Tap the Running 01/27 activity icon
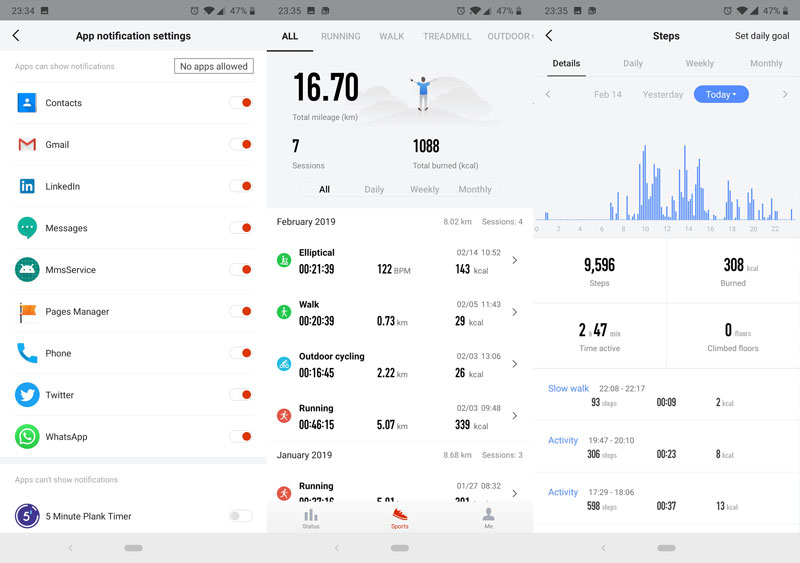This screenshot has height=563, width=800. point(284,493)
